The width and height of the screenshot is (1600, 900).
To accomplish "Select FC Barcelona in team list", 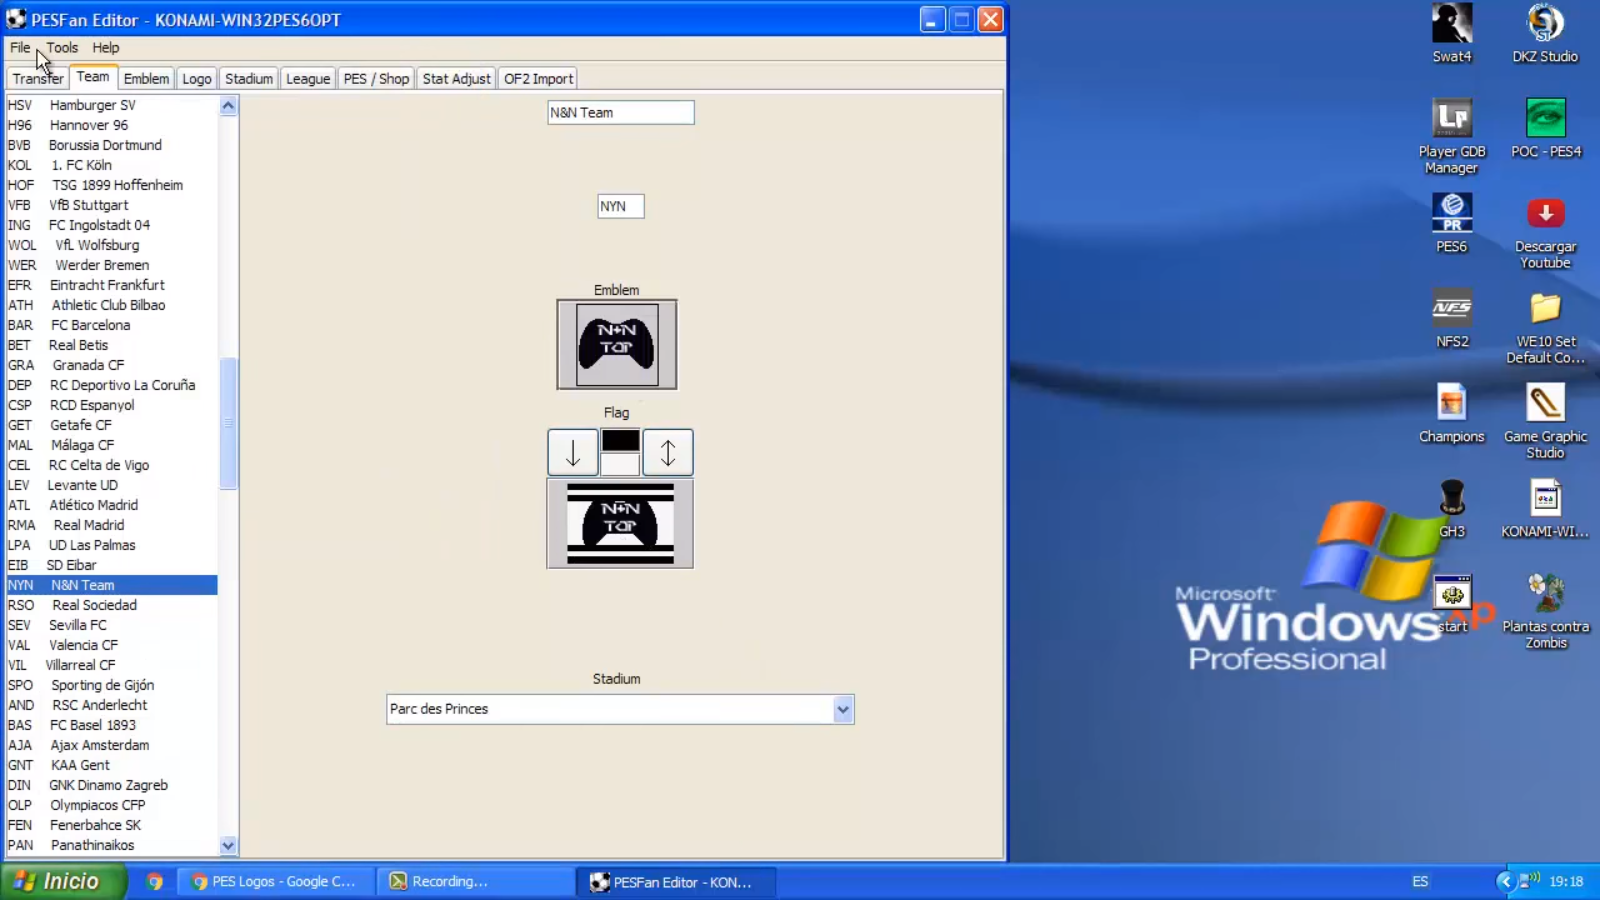I will point(112,325).
